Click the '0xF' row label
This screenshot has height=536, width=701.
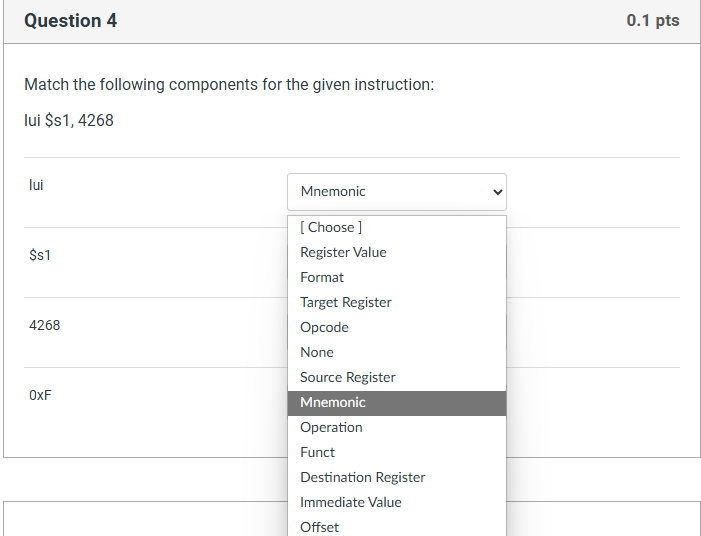pos(40,396)
